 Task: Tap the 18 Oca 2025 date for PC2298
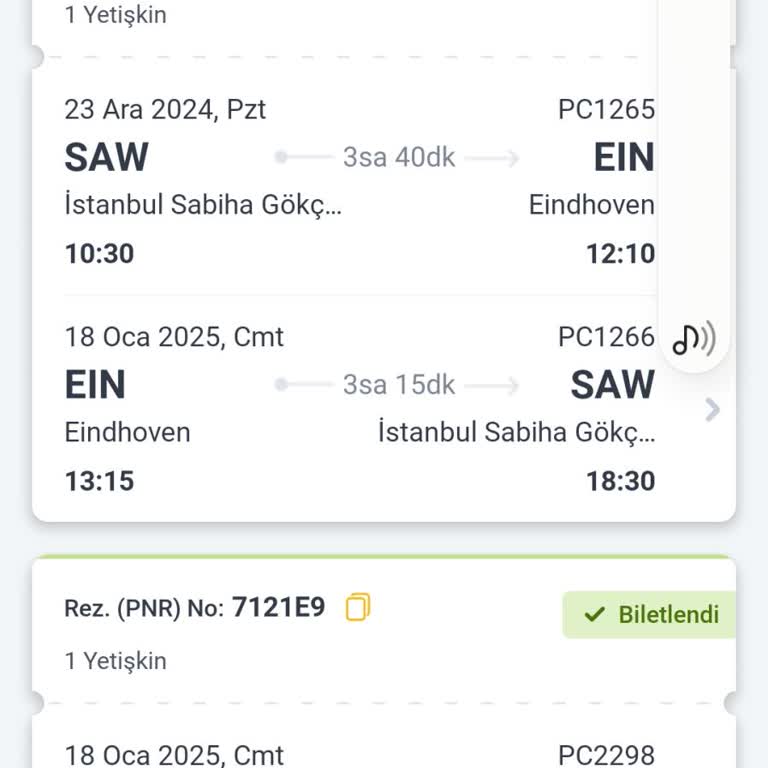174,754
